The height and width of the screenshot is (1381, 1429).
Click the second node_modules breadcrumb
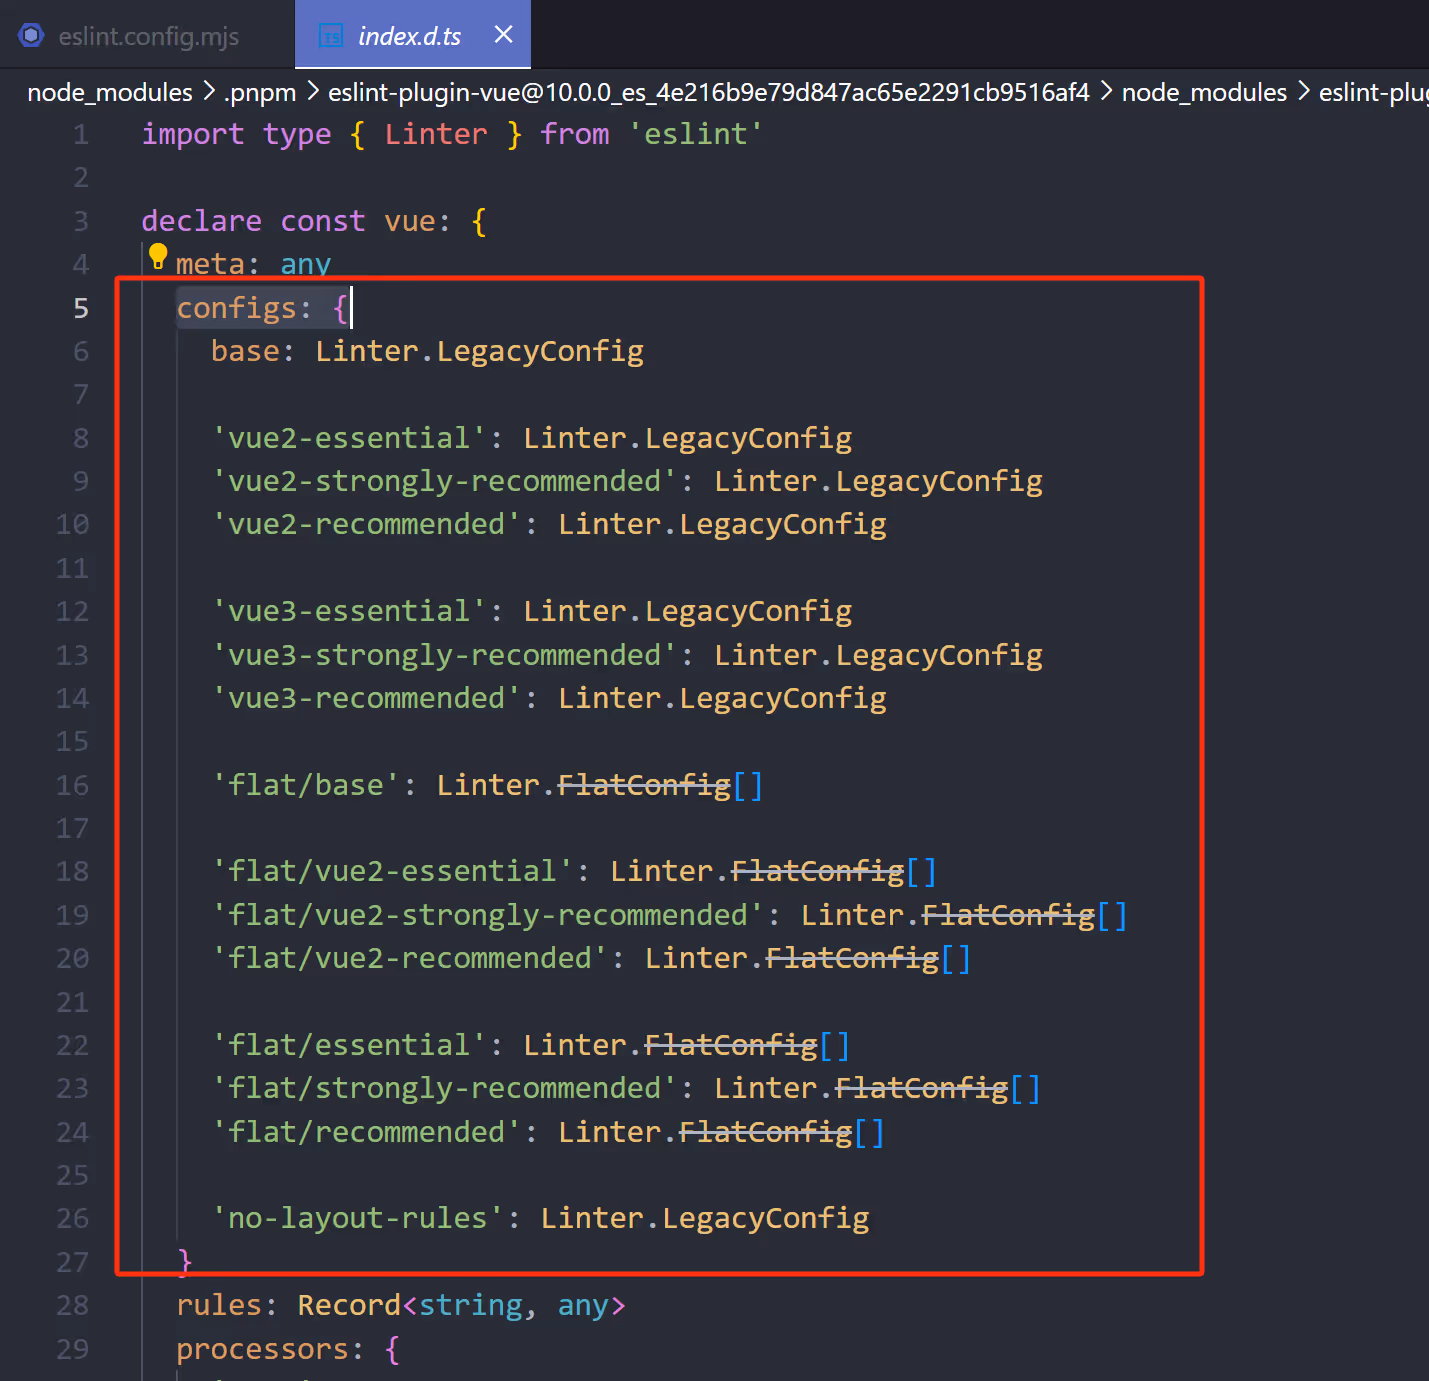(x=1204, y=93)
